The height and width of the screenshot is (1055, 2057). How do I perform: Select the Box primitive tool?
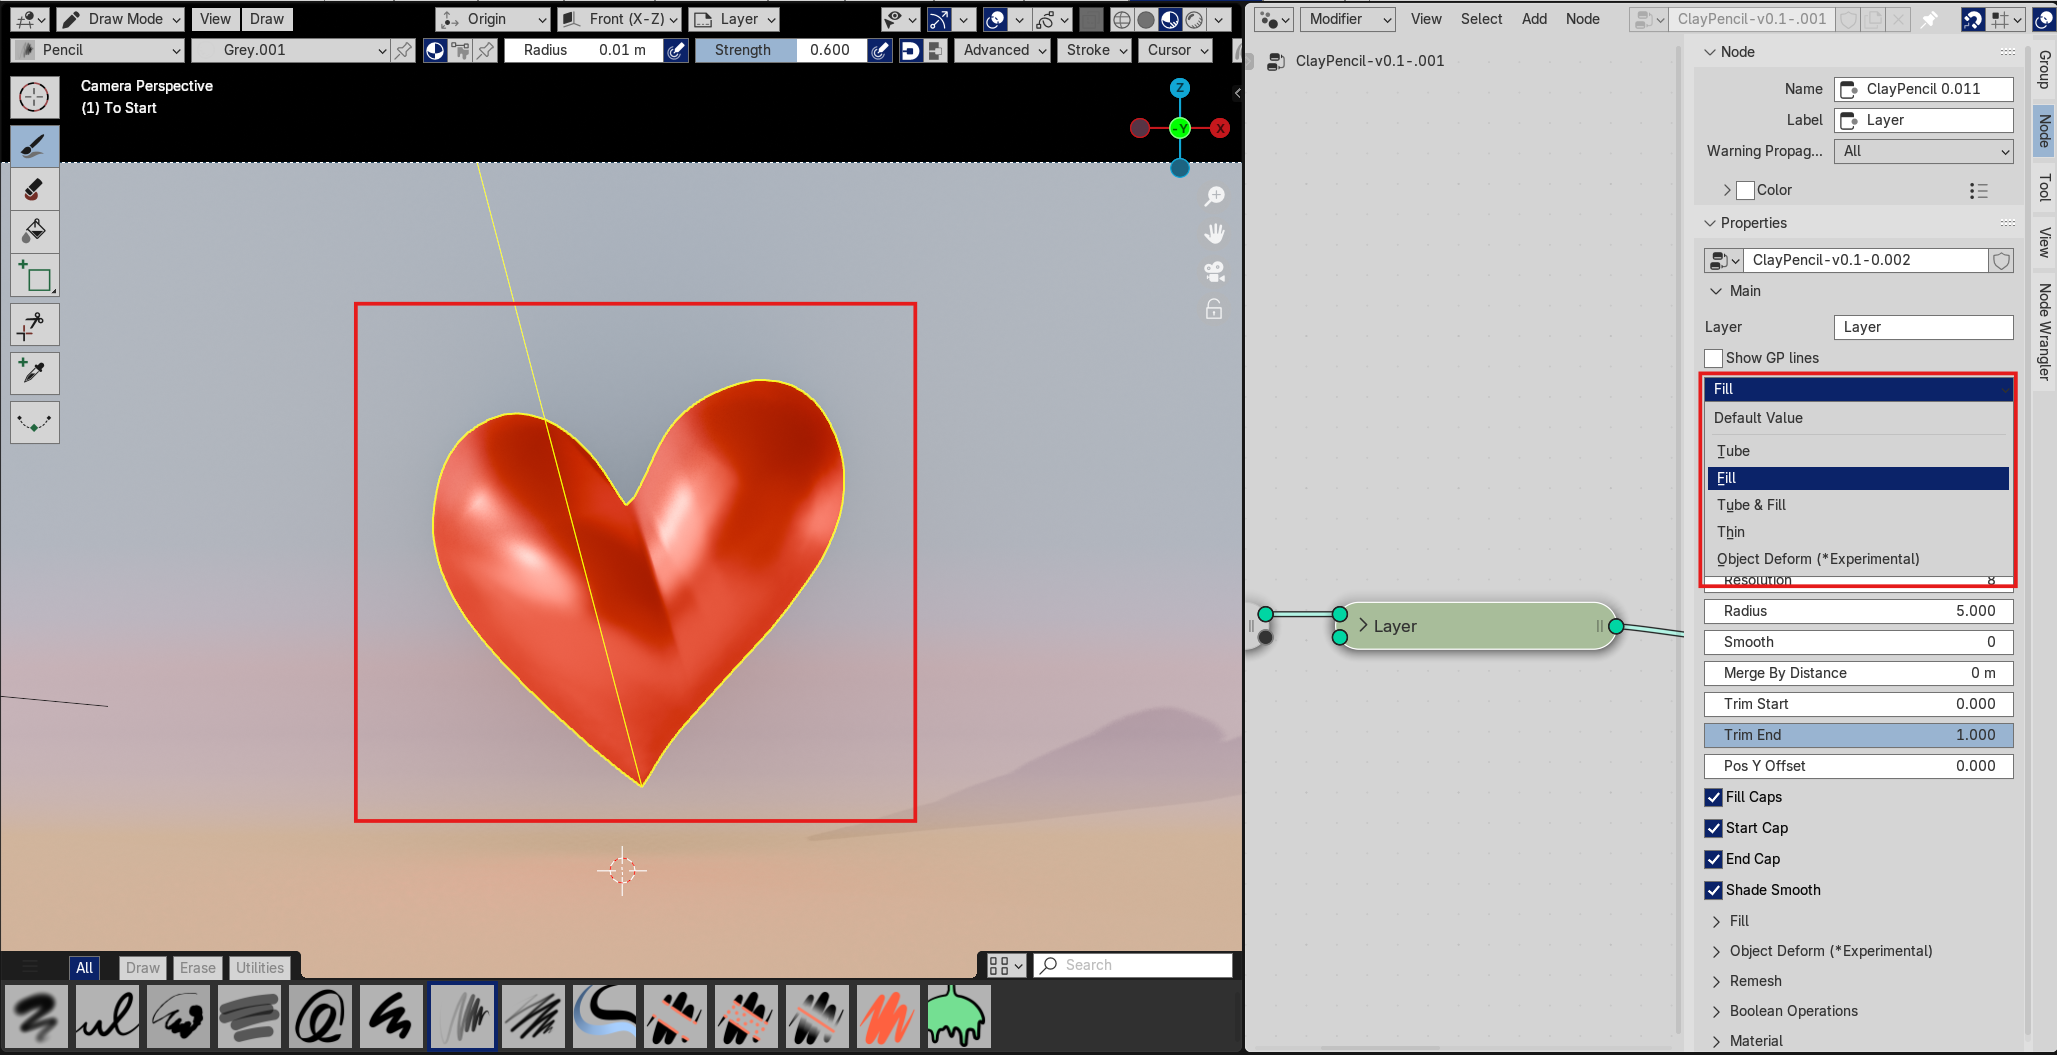34,277
